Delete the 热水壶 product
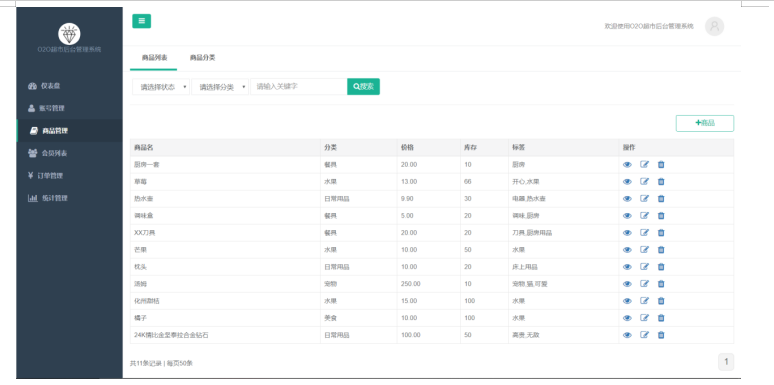Image resolution: width=774 pixels, height=385 pixels. tap(661, 198)
